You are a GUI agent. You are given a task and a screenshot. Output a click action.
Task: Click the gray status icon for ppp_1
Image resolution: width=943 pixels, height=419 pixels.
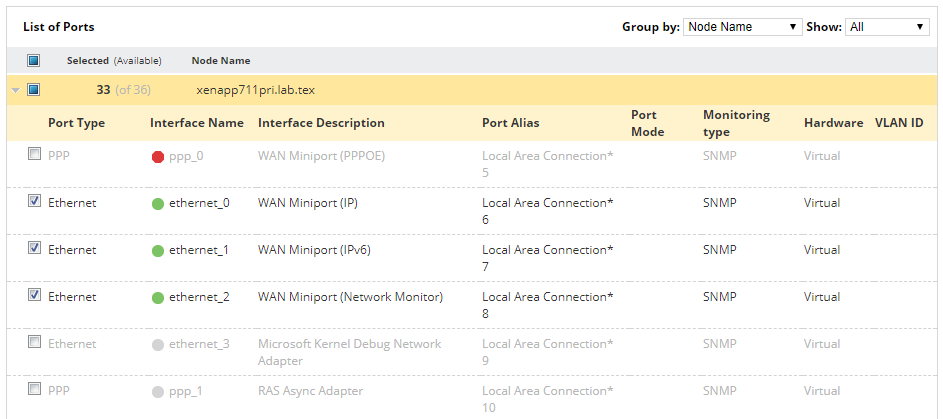tap(158, 392)
